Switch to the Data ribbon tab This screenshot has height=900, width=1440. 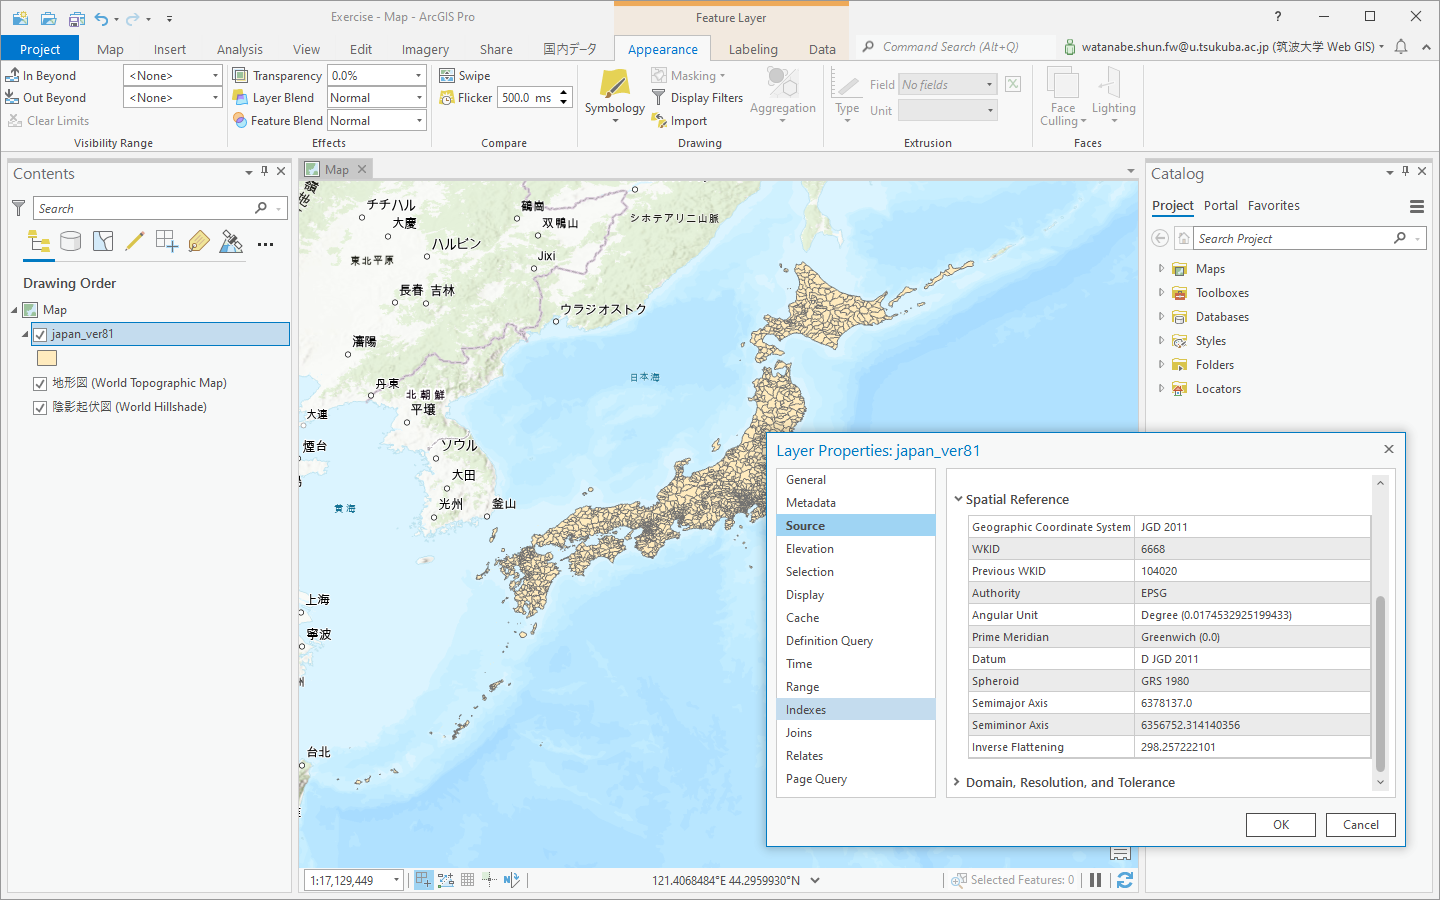(x=822, y=49)
